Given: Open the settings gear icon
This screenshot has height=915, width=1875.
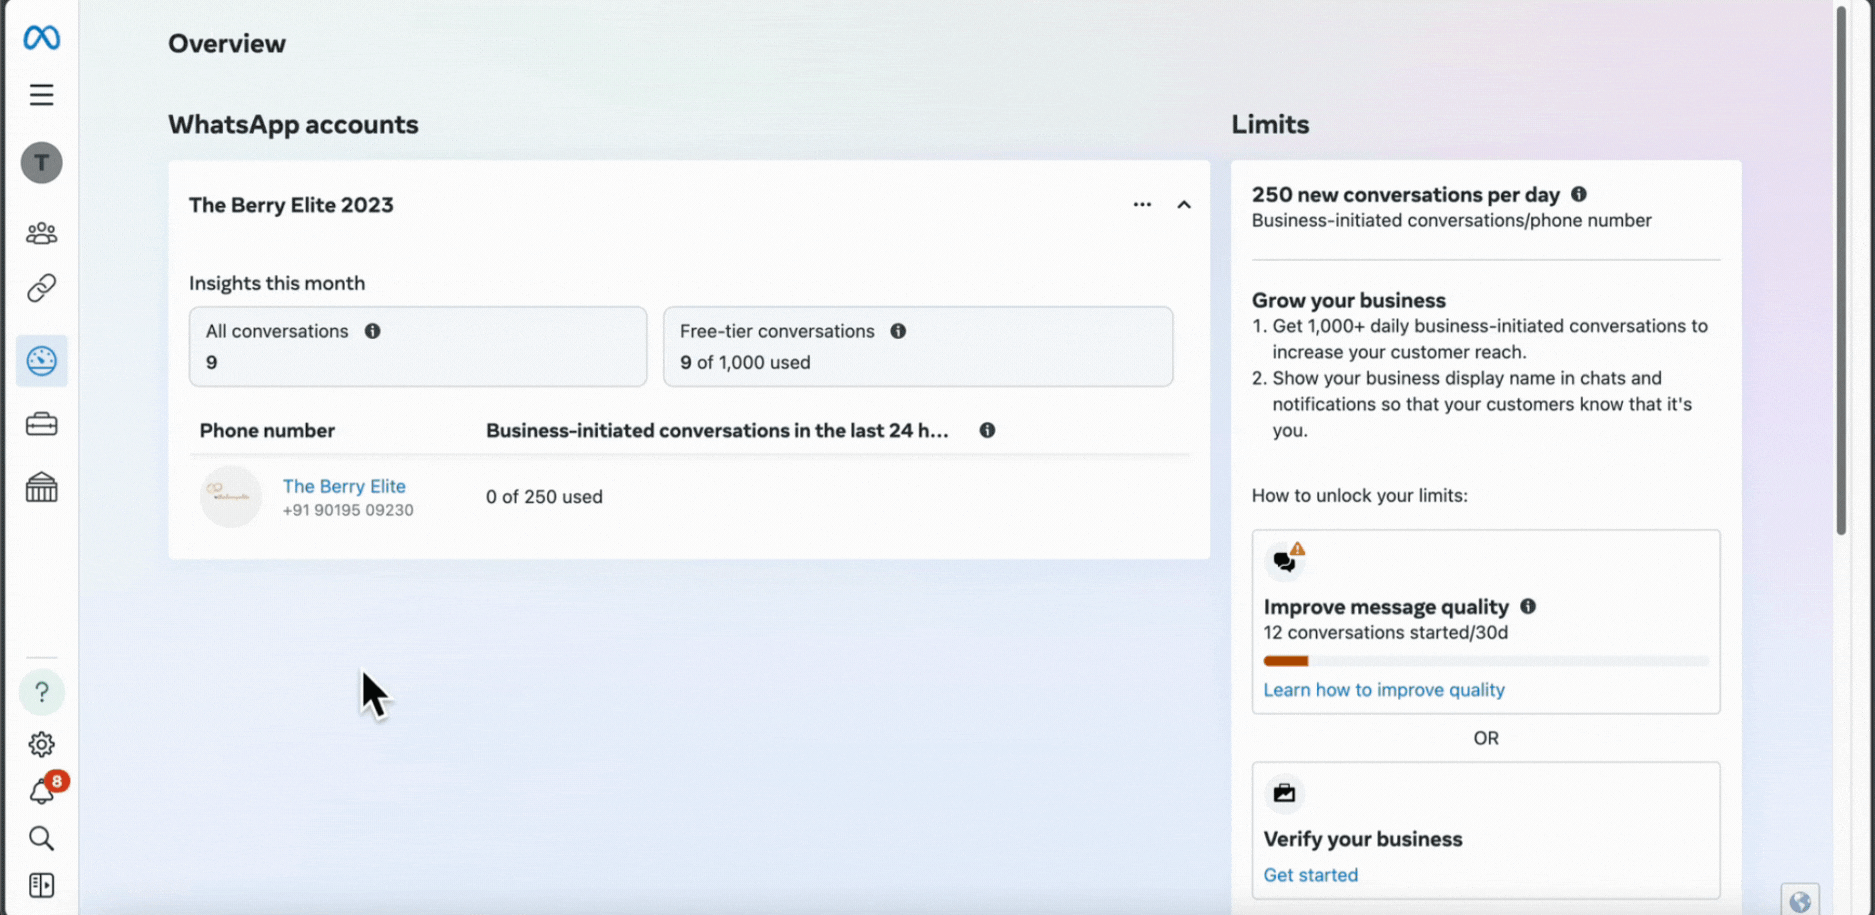Looking at the screenshot, I should tap(41, 744).
